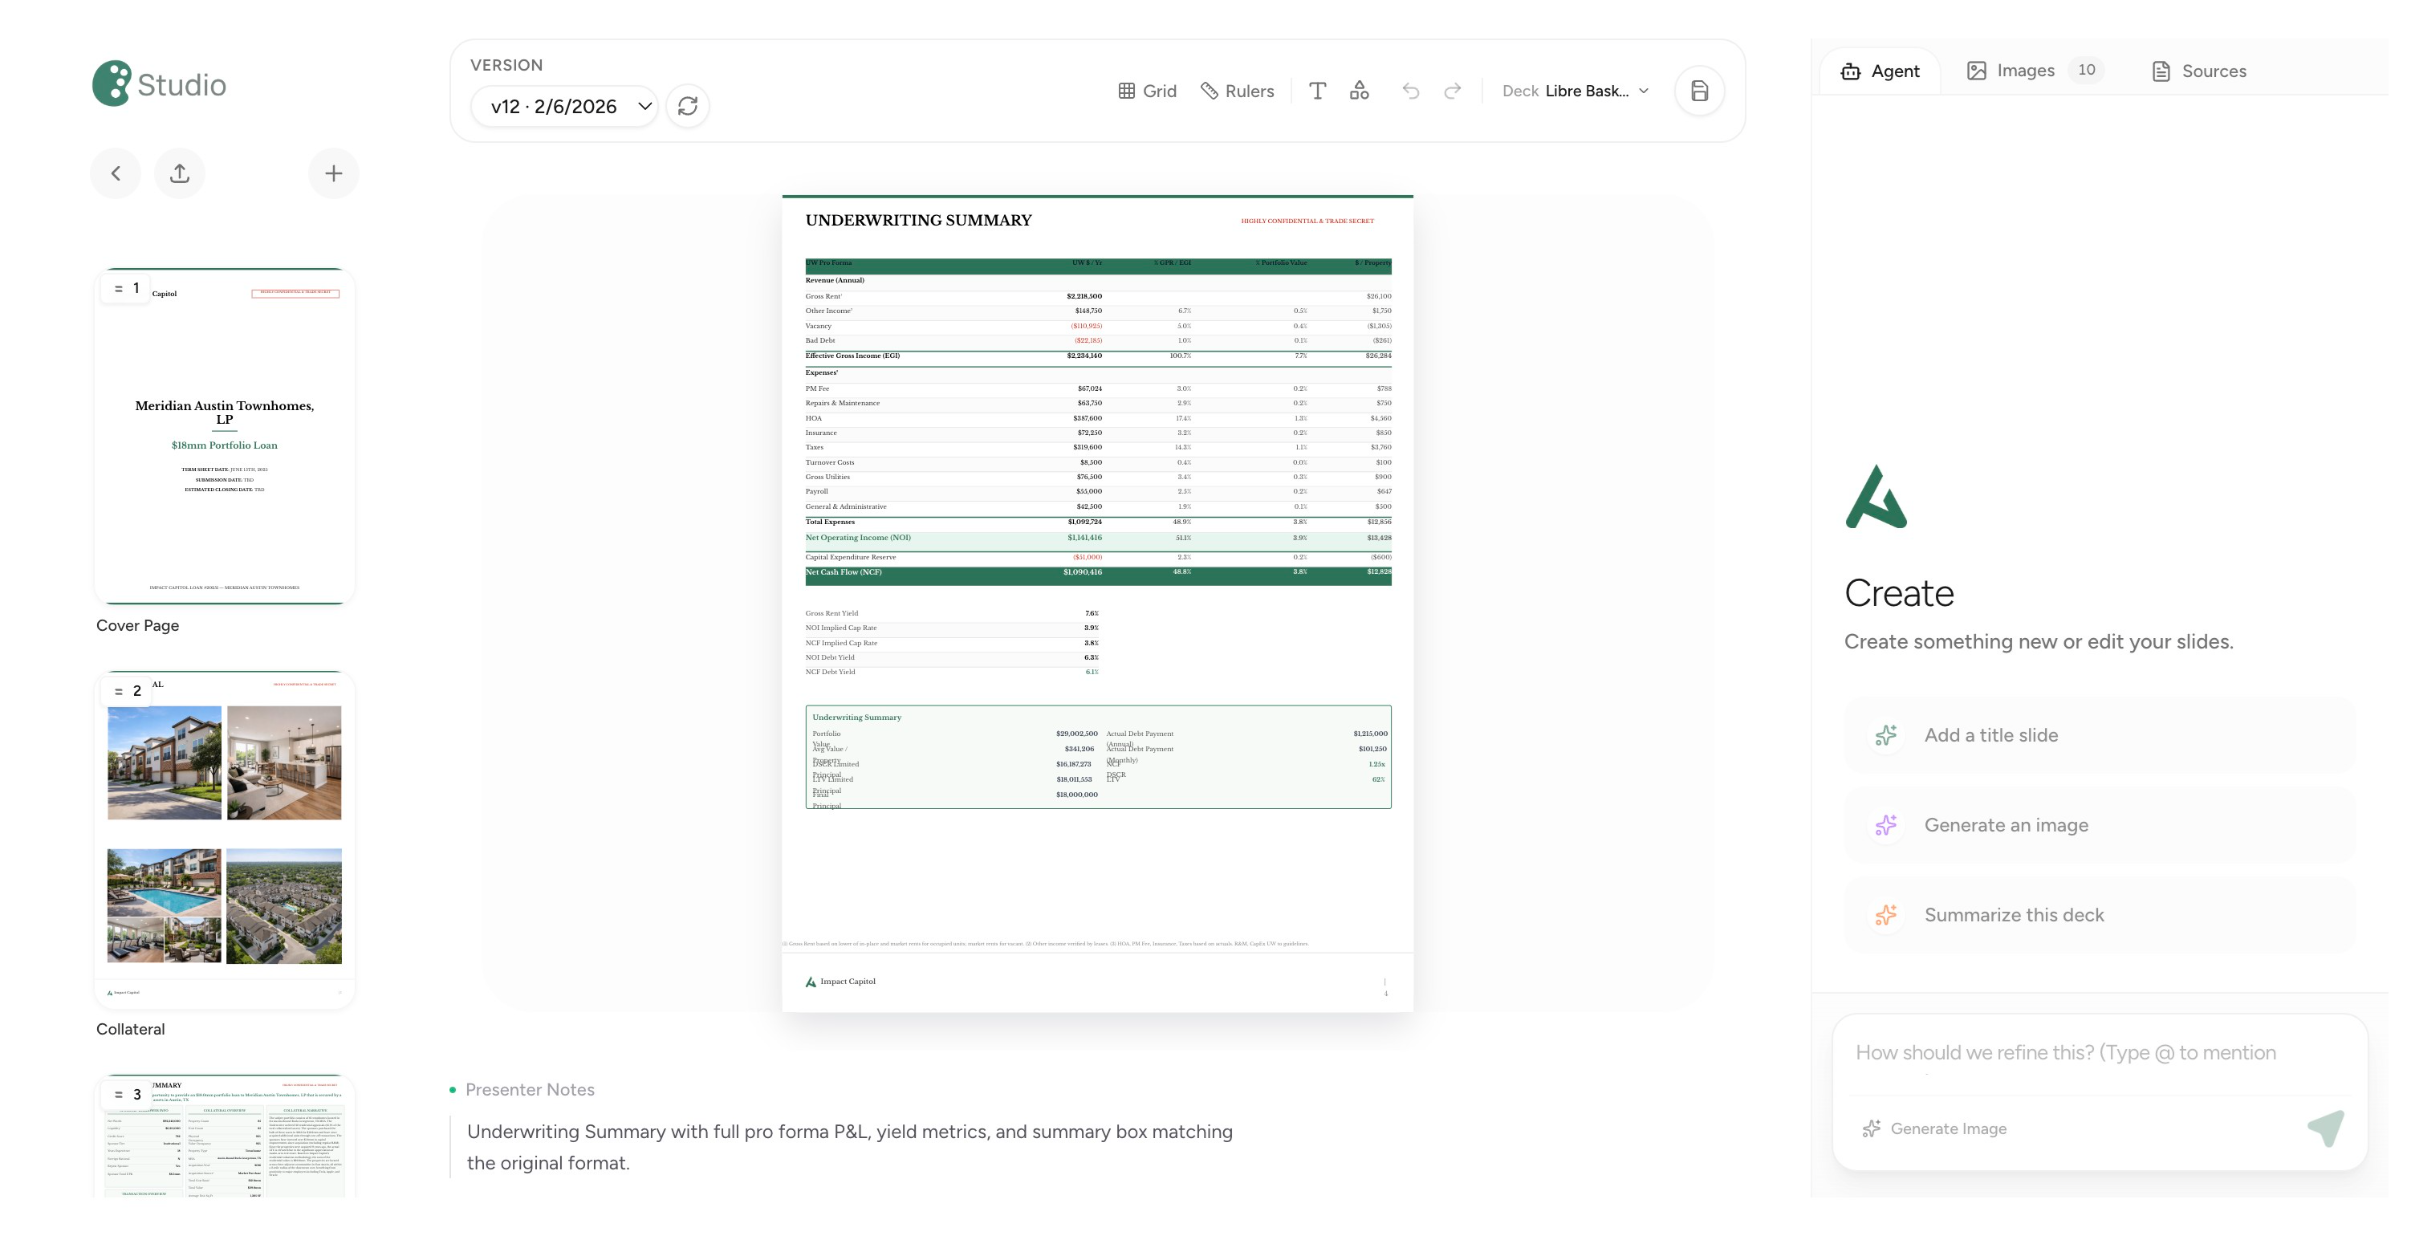
Task: Refresh the version with circular arrows icon
Action: pos(687,106)
